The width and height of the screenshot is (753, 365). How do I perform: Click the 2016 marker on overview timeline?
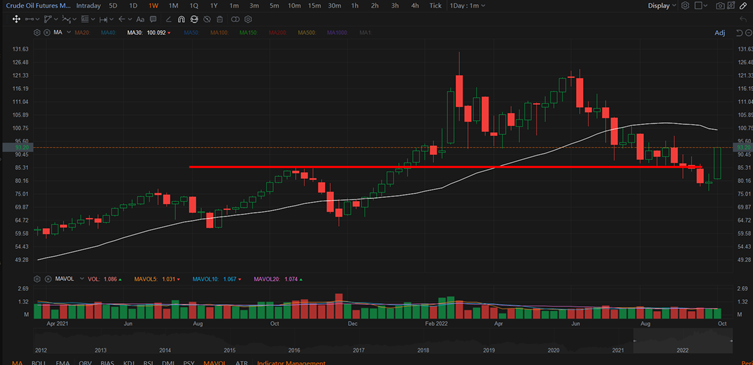pos(294,350)
